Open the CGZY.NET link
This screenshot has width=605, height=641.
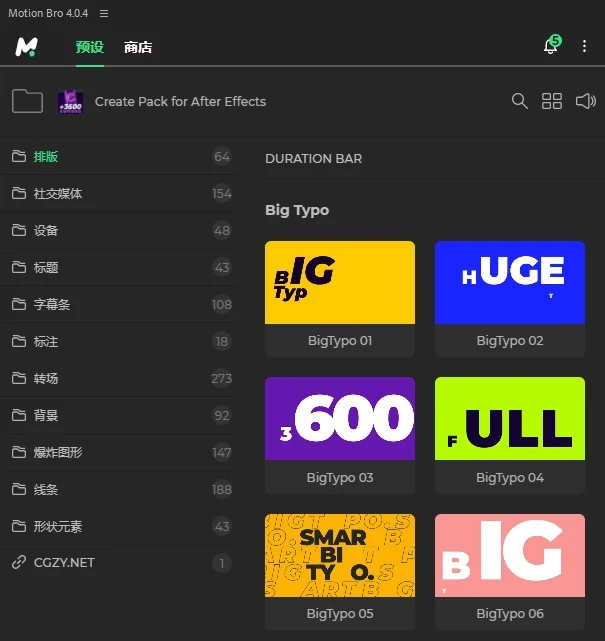pyautogui.click(x=64, y=563)
